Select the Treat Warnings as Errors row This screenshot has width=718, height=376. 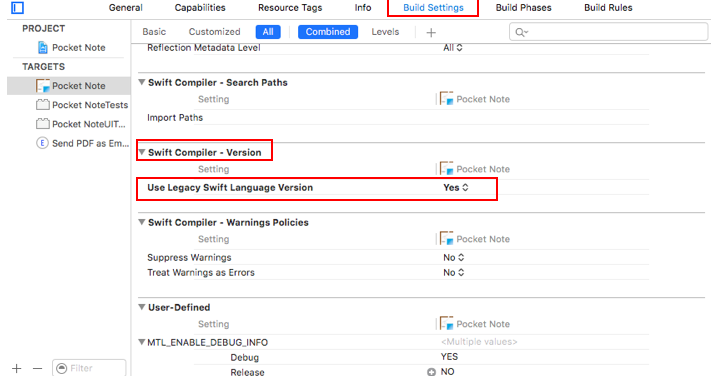tap(394, 272)
